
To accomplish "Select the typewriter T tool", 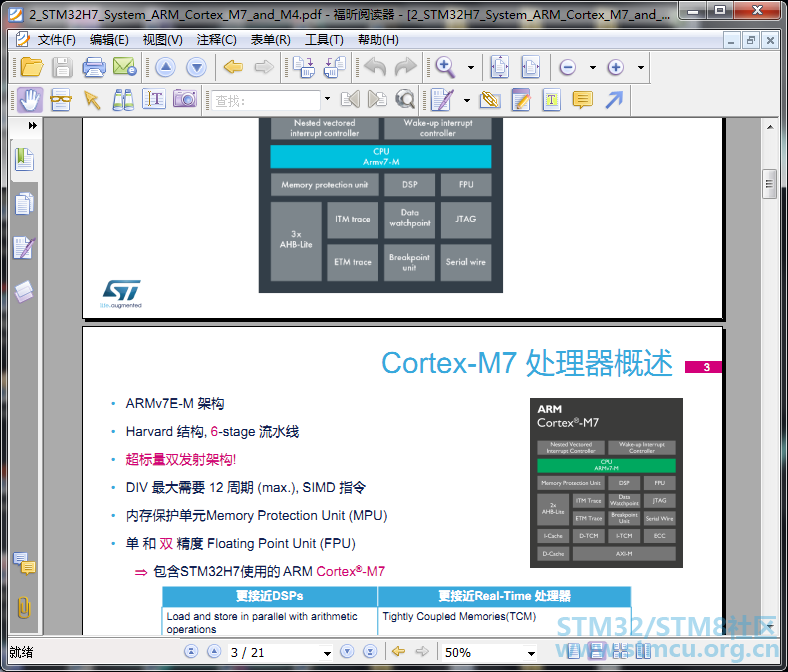I will click(552, 100).
